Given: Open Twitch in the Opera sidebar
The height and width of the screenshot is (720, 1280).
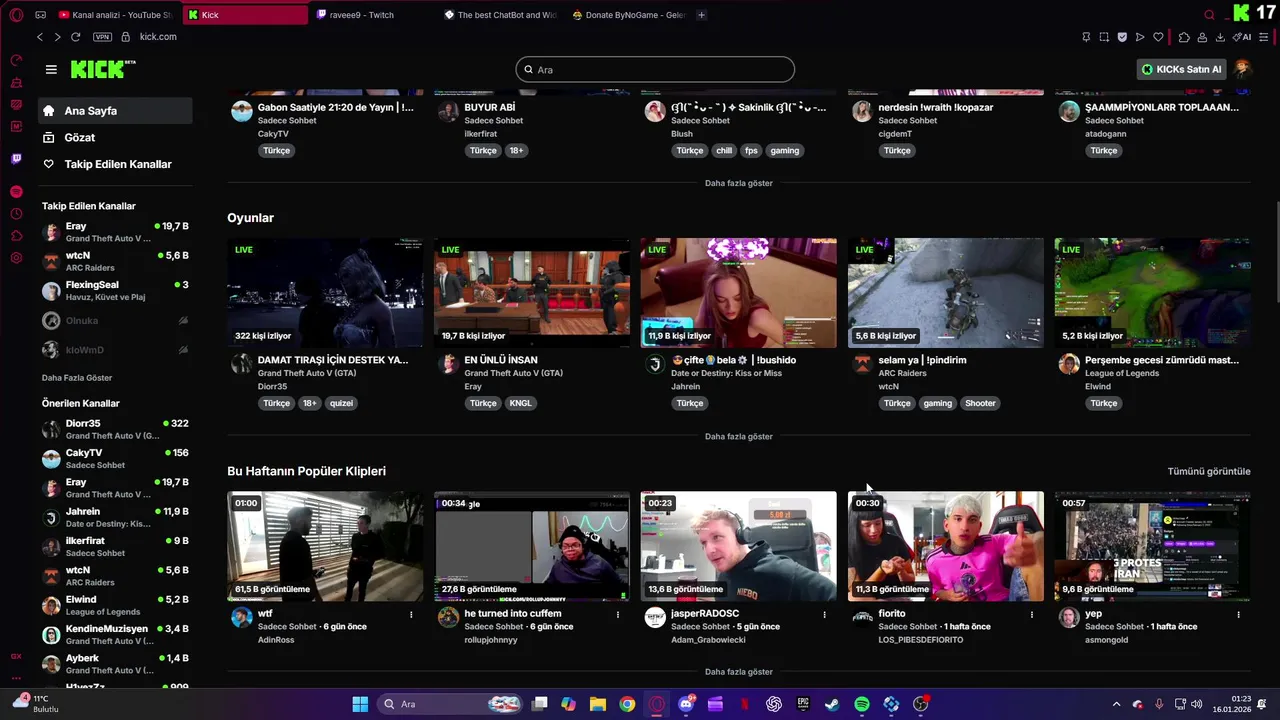Looking at the screenshot, I should click(x=16, y=159).
